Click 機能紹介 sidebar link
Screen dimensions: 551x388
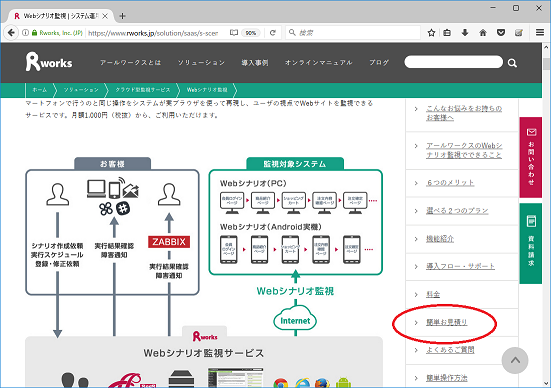pyautogui.click(x=440, y=239)
